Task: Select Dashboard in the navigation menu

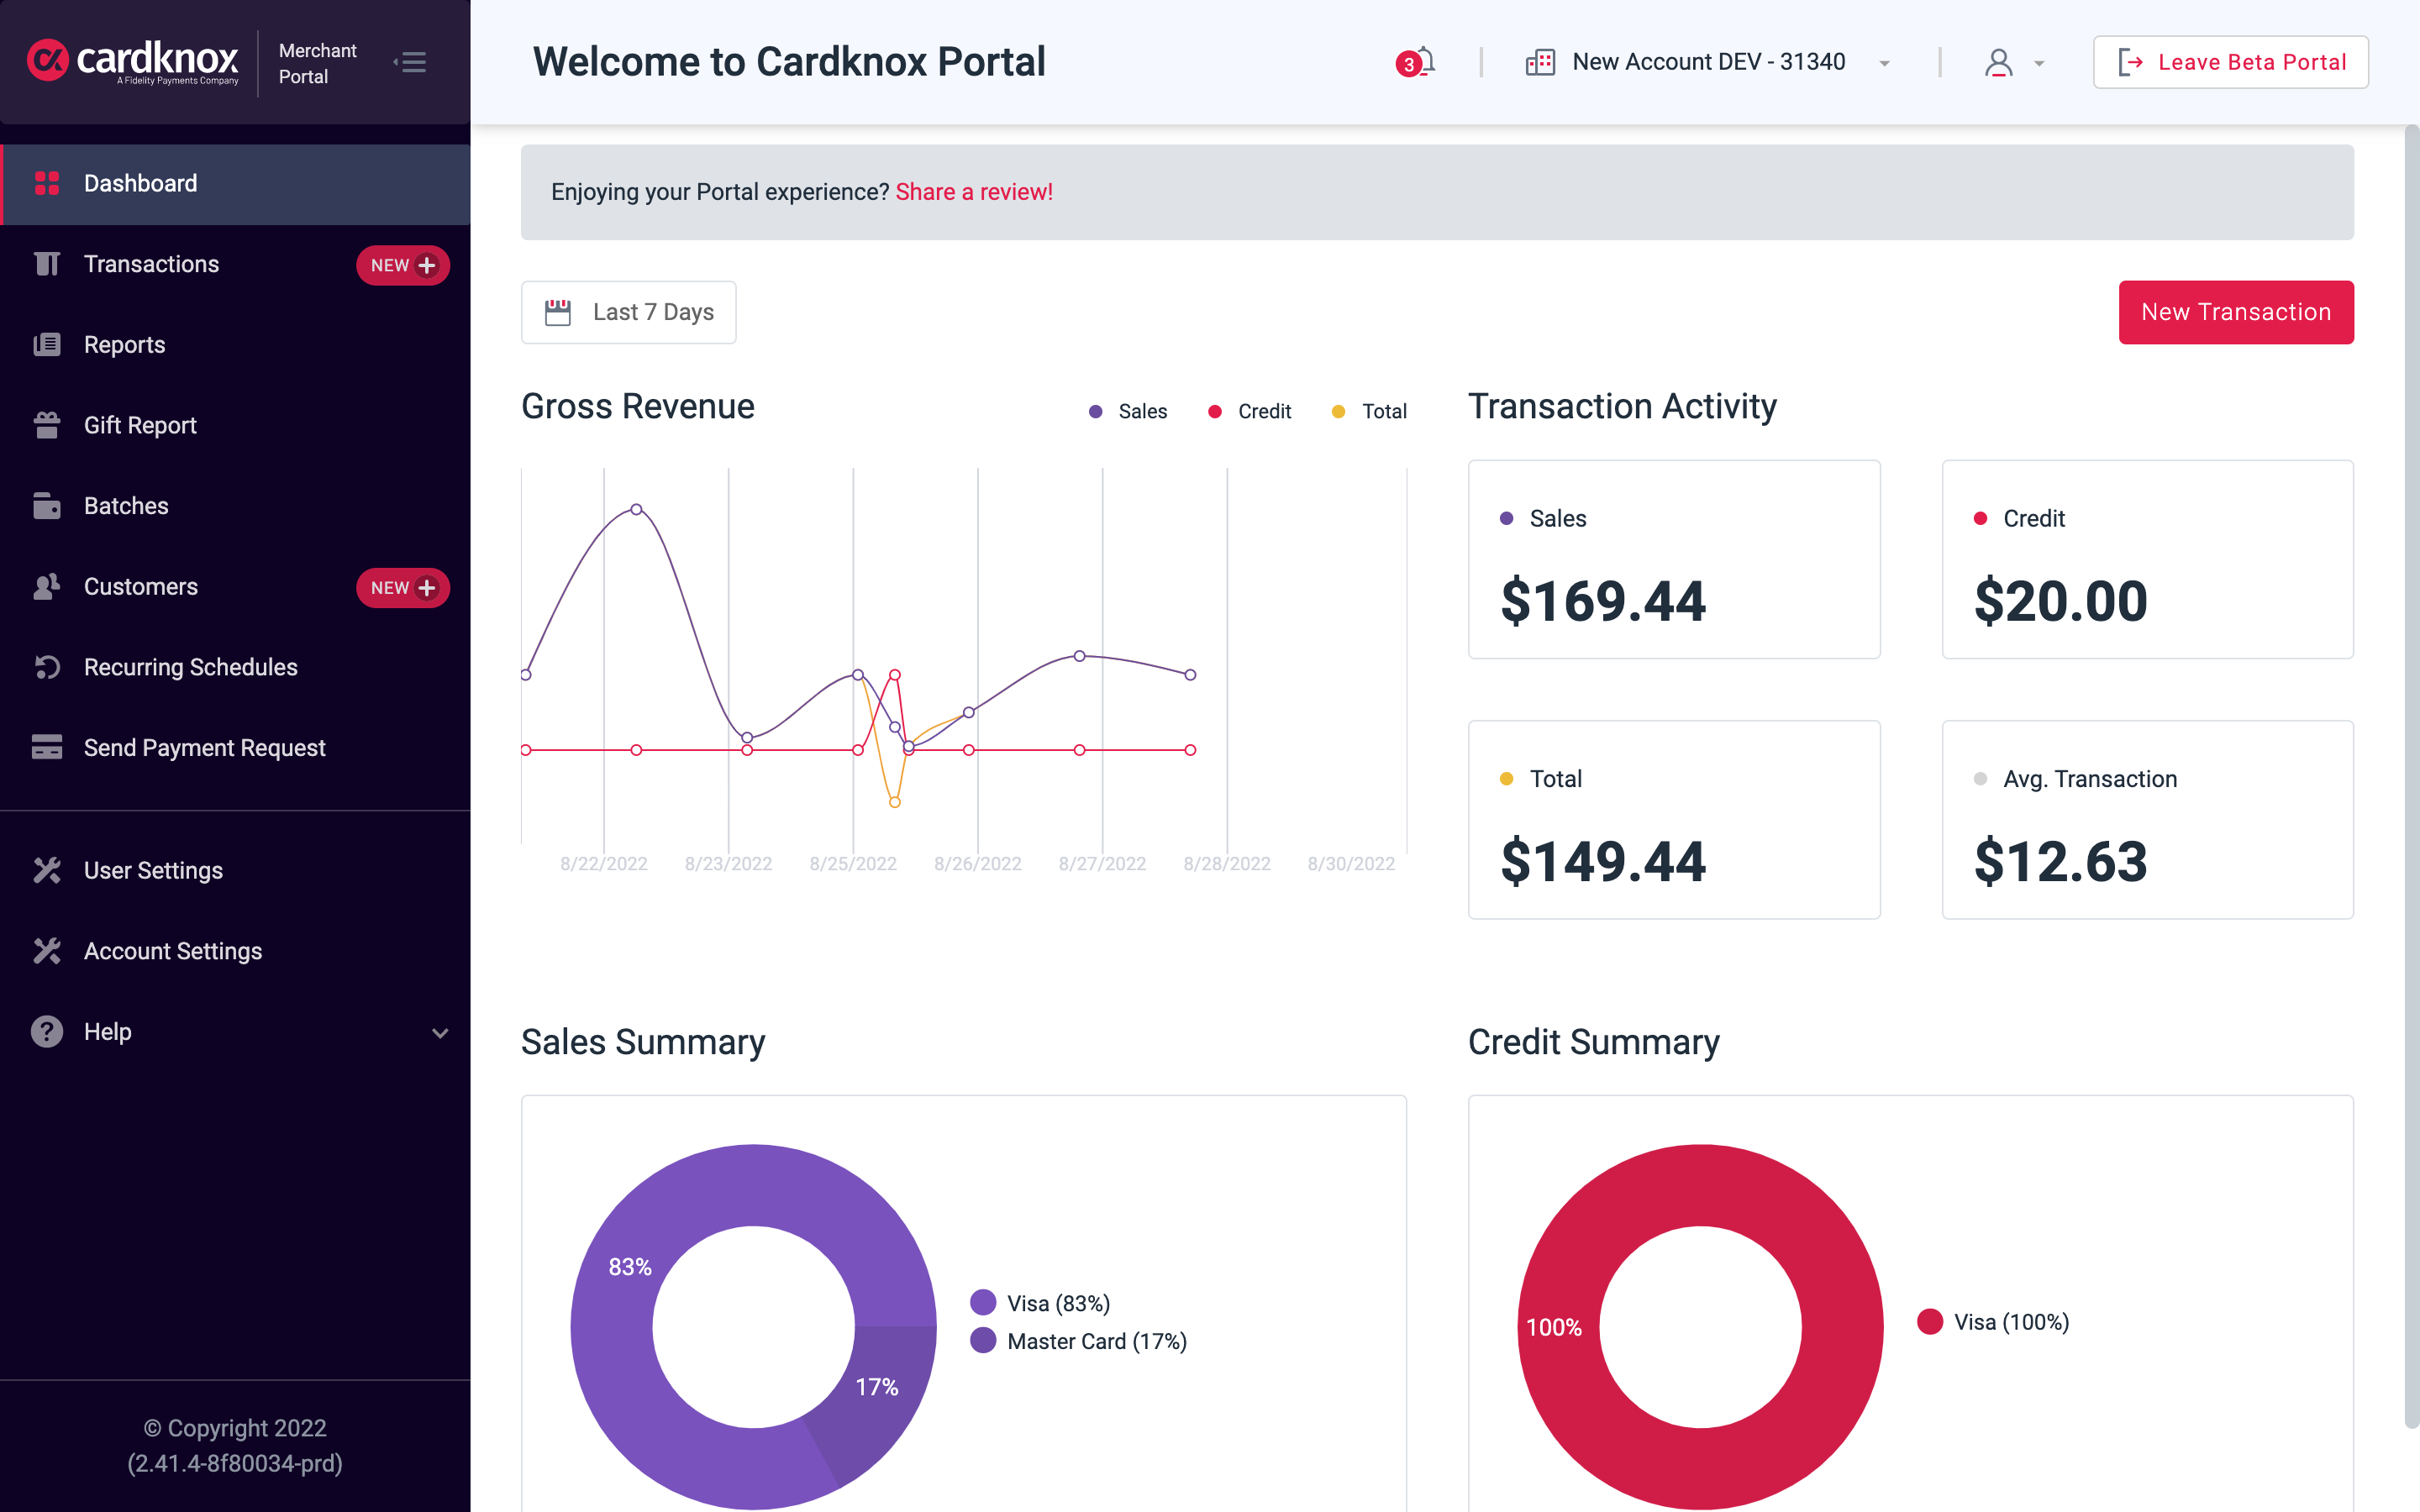Action: [139, 183]
